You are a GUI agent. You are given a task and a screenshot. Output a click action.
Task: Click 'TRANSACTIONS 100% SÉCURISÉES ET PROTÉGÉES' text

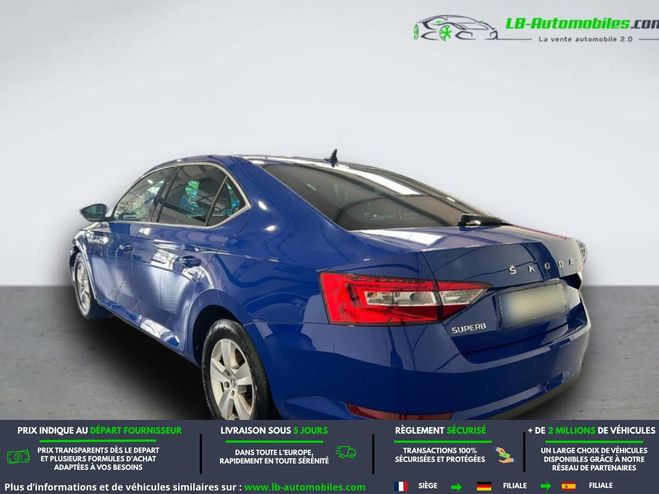[x=440, y=455]
